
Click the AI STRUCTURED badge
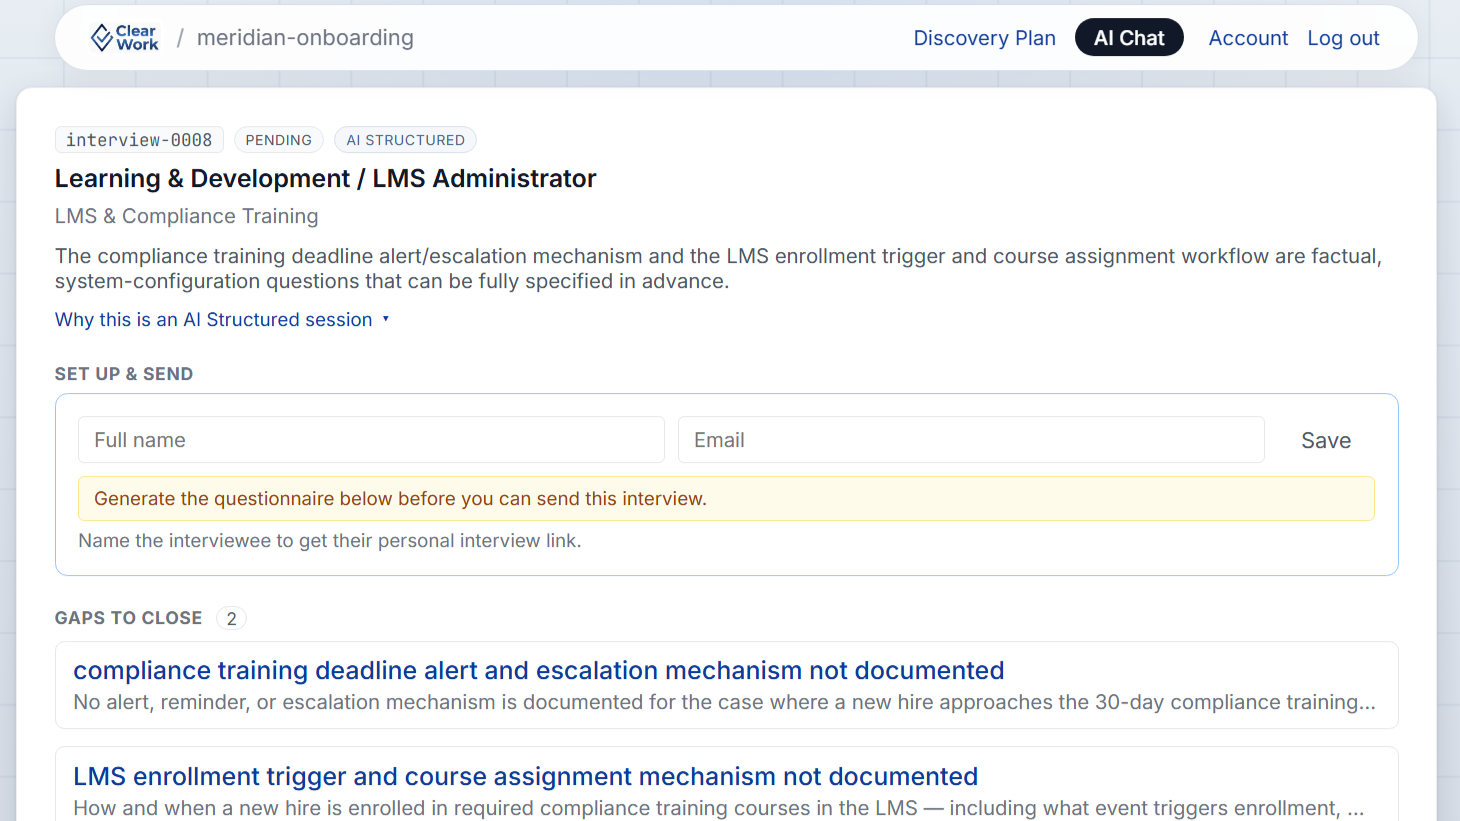coord(405,140)
